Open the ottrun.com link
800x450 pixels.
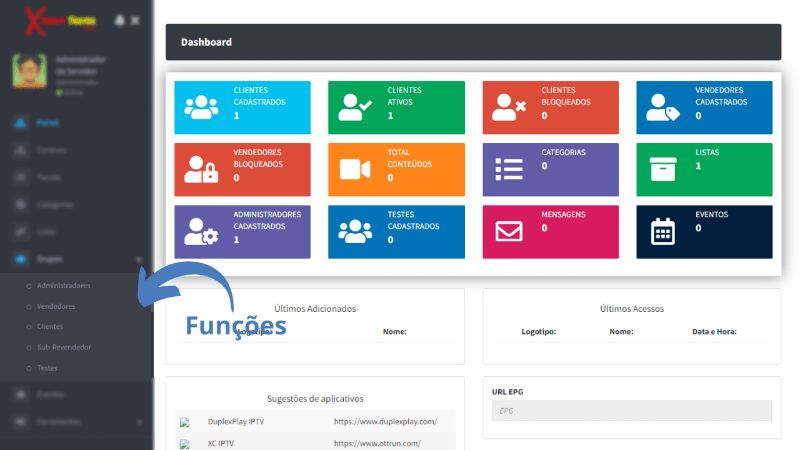coord(377,443)
